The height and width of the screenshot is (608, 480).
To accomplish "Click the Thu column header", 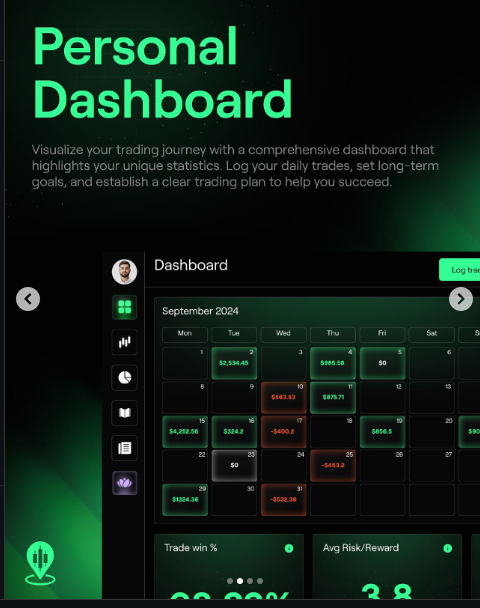I will point(333,335).
